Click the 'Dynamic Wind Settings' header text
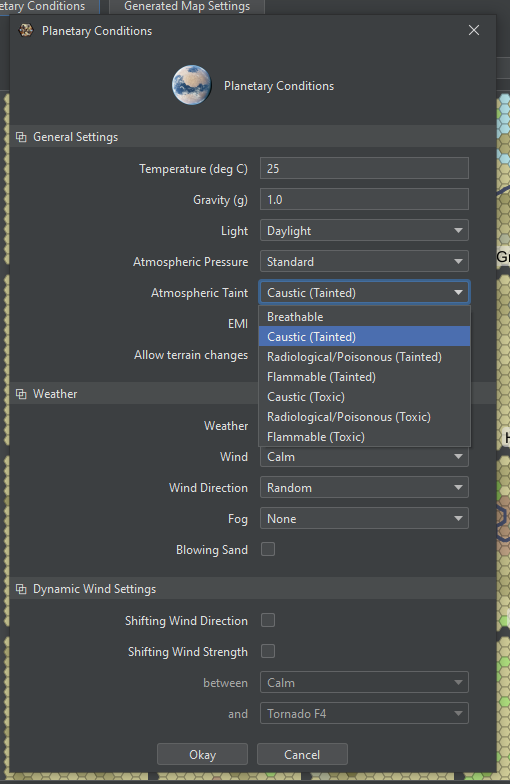Screen dimensions: 510x784 94,589
